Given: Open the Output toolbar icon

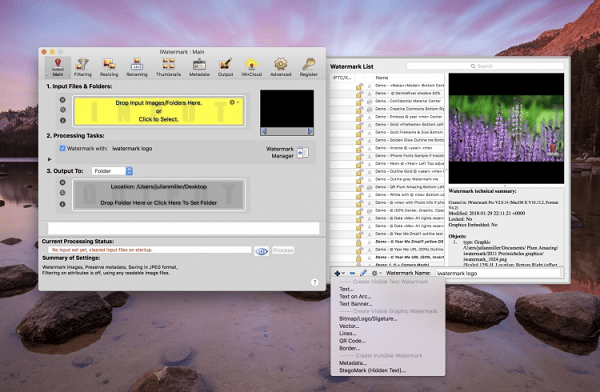Looking at the screenshot, I should [225, 67].
